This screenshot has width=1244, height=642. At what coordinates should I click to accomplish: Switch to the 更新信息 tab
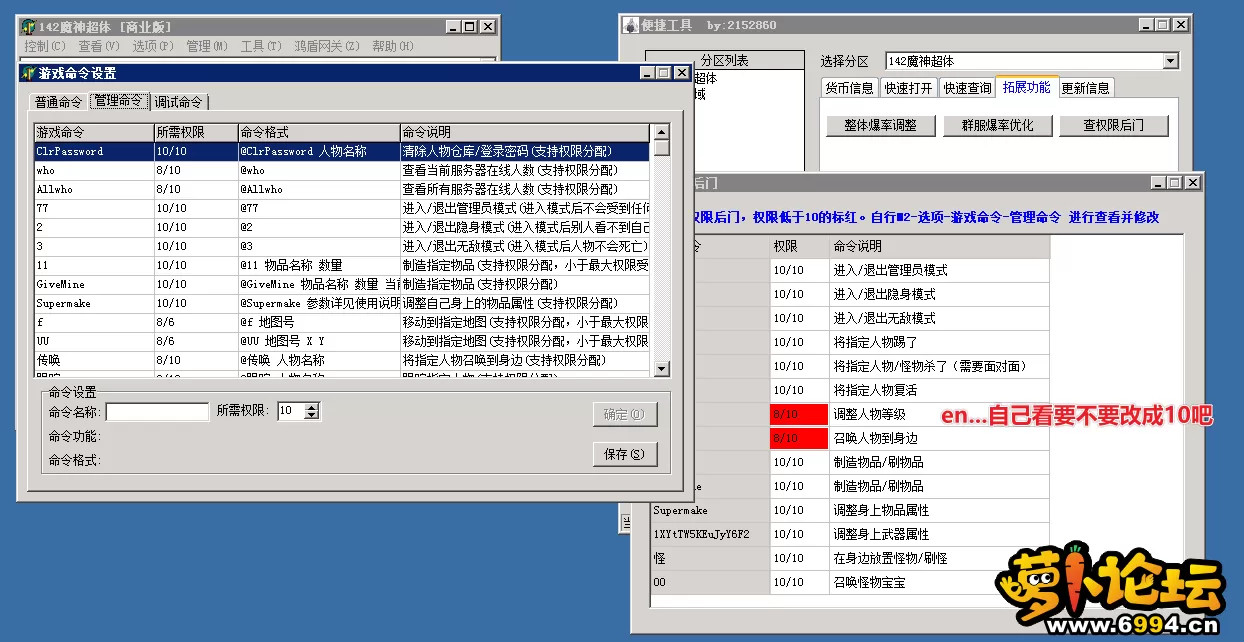coord(1086,88)
